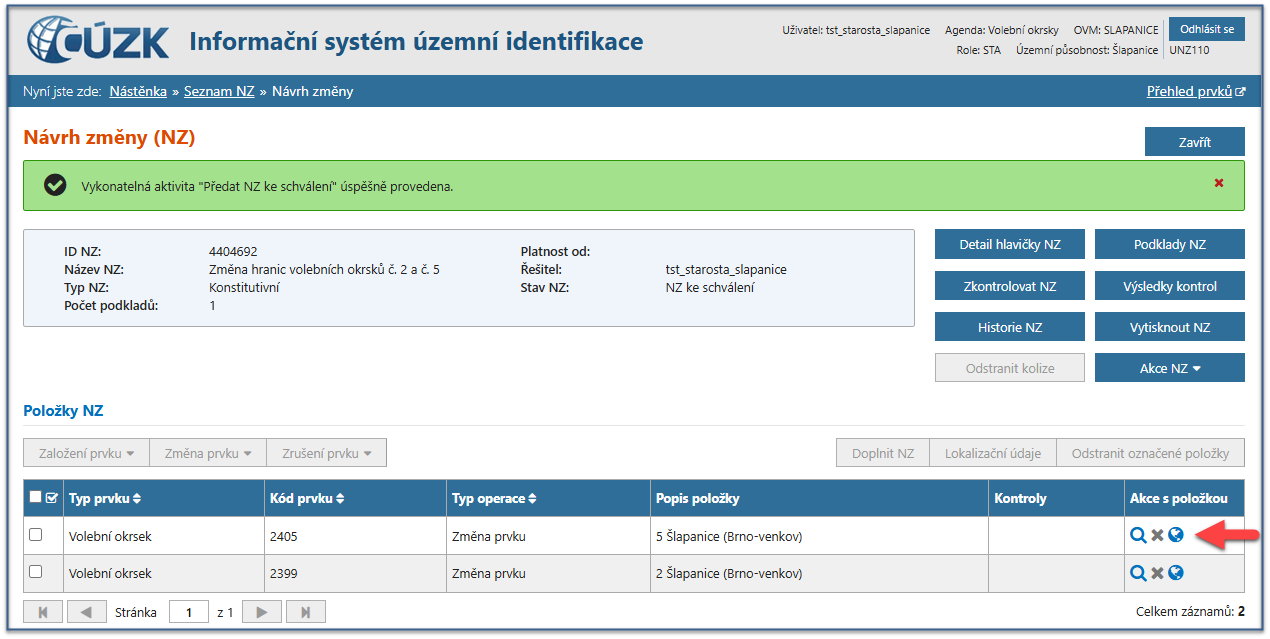Click the ČÚZK logo
Viewport: 1270px width, 639px height.
coord(98,42)
